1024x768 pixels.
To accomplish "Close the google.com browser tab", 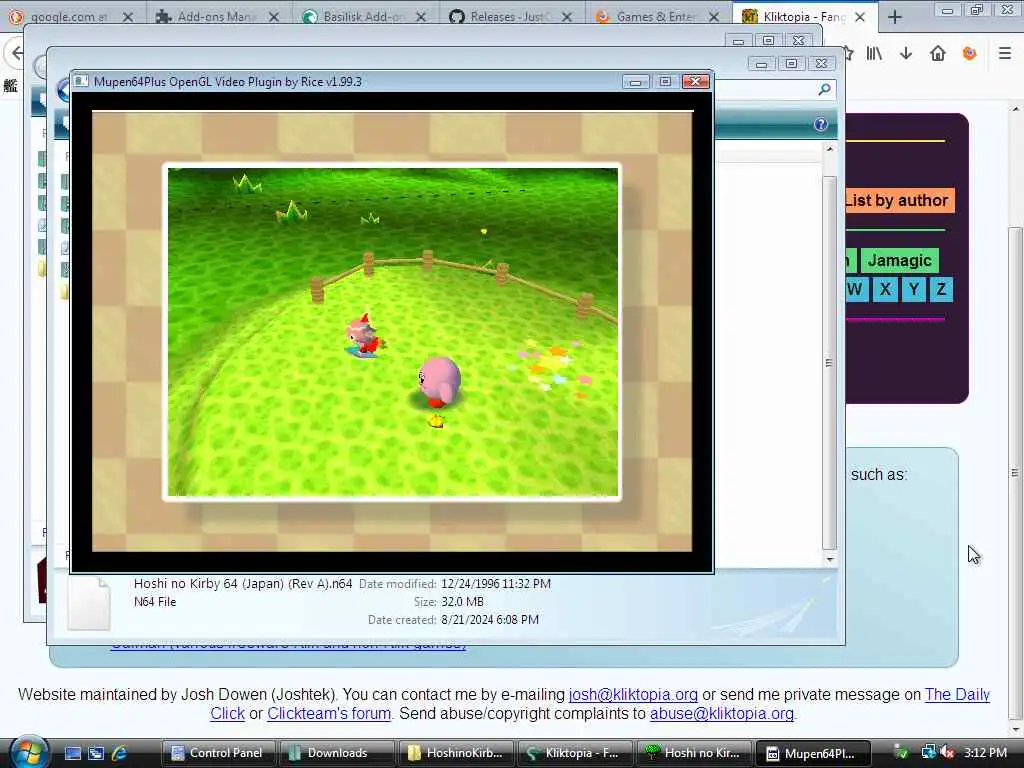I will coord(128,17).
